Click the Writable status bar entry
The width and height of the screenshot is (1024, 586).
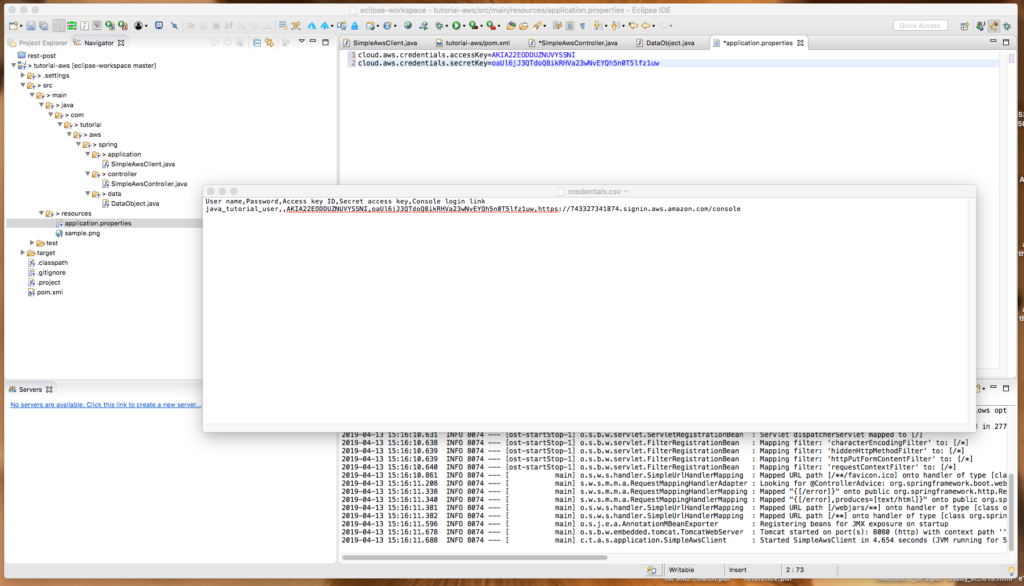click(681, 570)
